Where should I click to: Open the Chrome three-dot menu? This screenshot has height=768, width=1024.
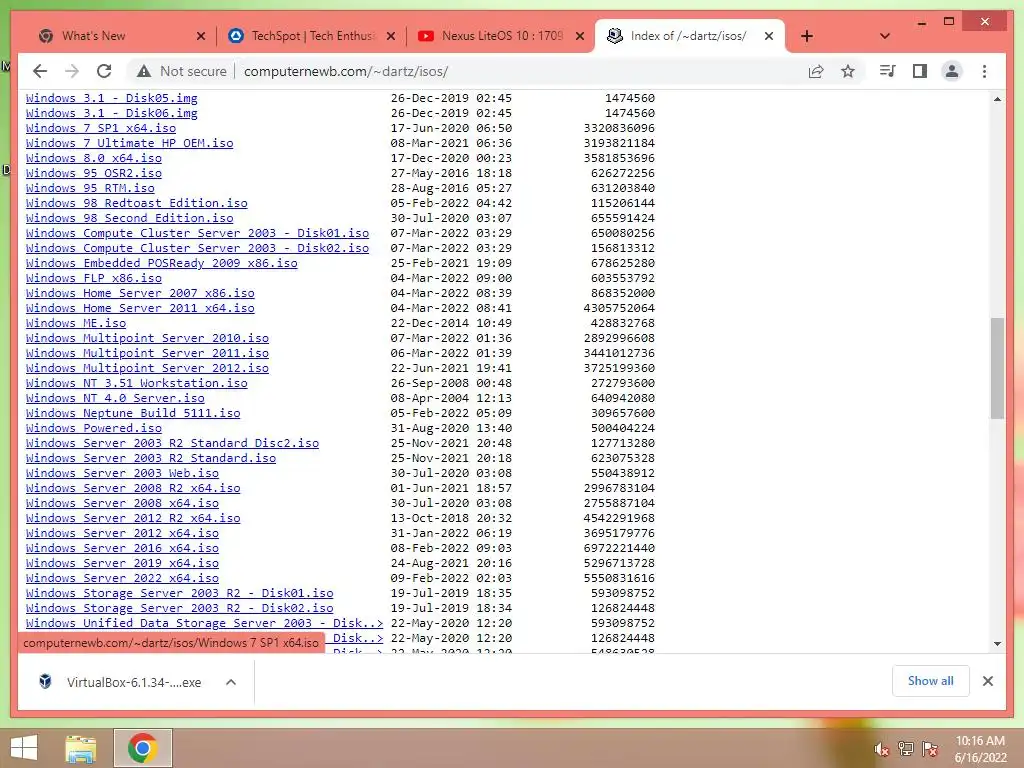coord(984,71)
